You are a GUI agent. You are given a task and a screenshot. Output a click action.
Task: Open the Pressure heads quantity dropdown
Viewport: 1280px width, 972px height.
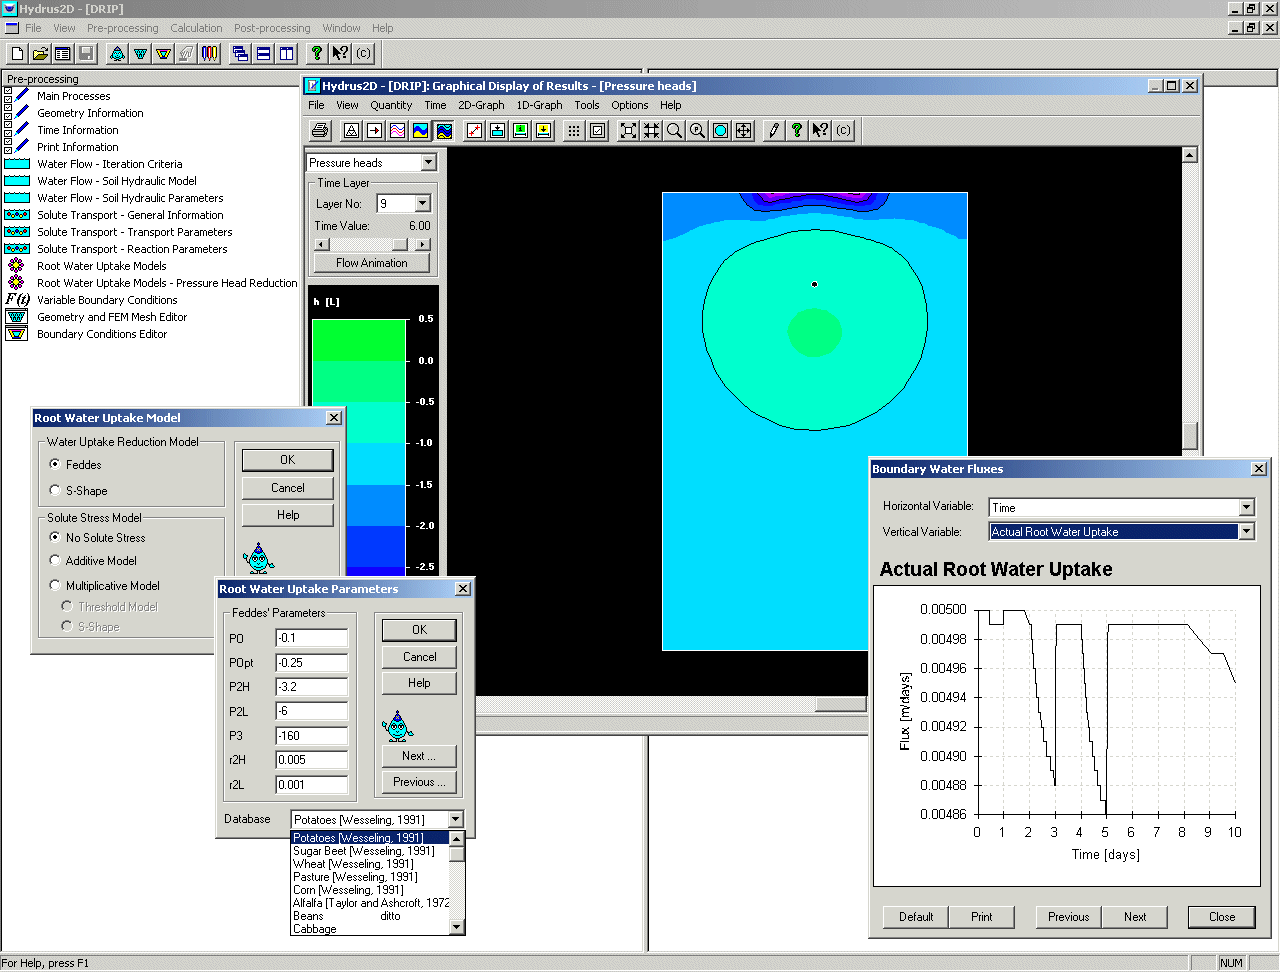tap(428, 162)
